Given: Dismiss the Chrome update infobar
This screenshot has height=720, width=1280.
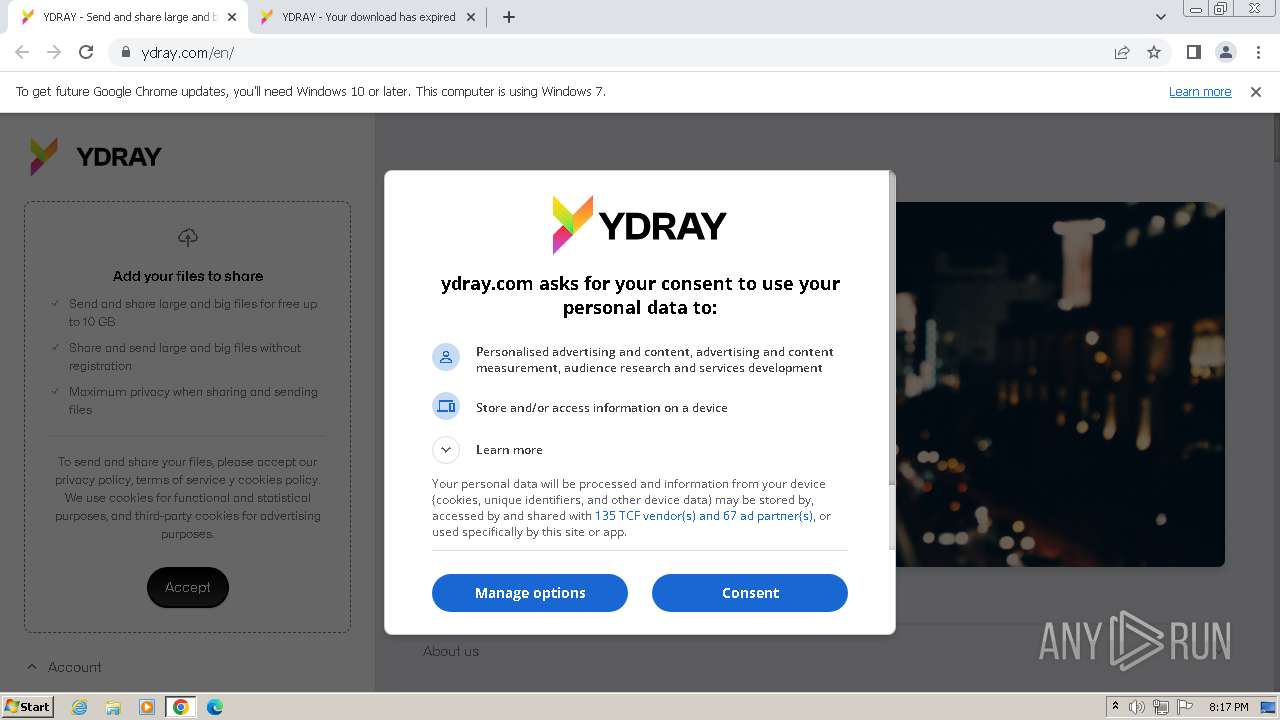Looking at the screenshot, I should pos(1256,92).
